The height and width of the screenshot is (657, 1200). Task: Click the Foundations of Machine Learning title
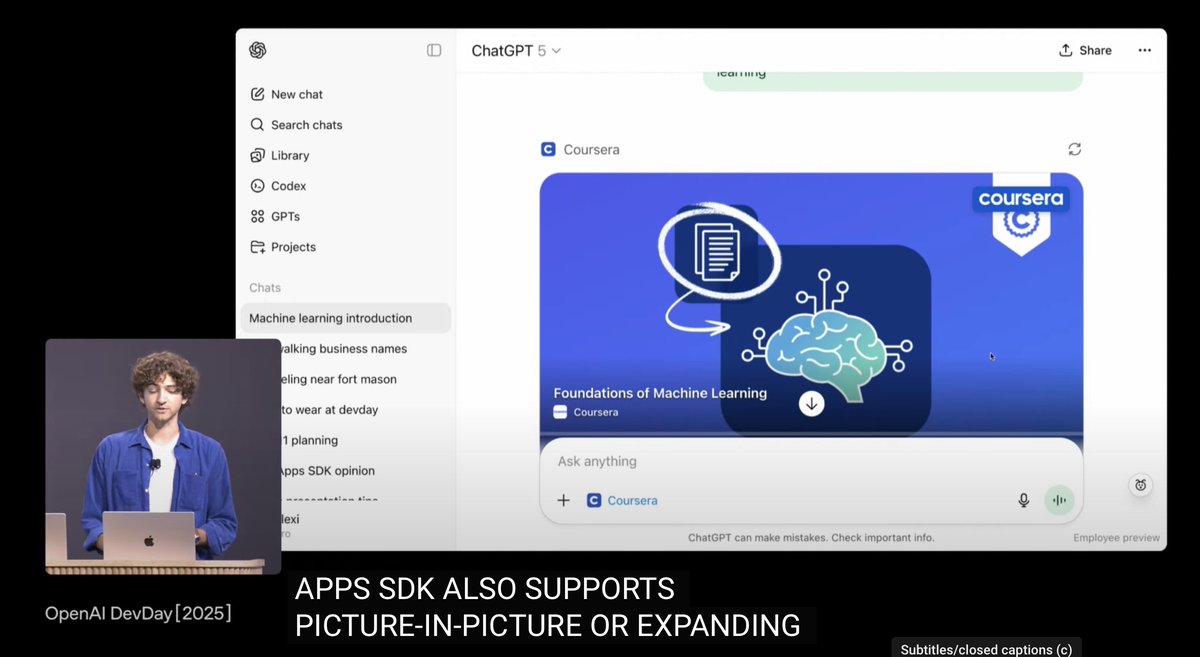[x=660, y=393]
